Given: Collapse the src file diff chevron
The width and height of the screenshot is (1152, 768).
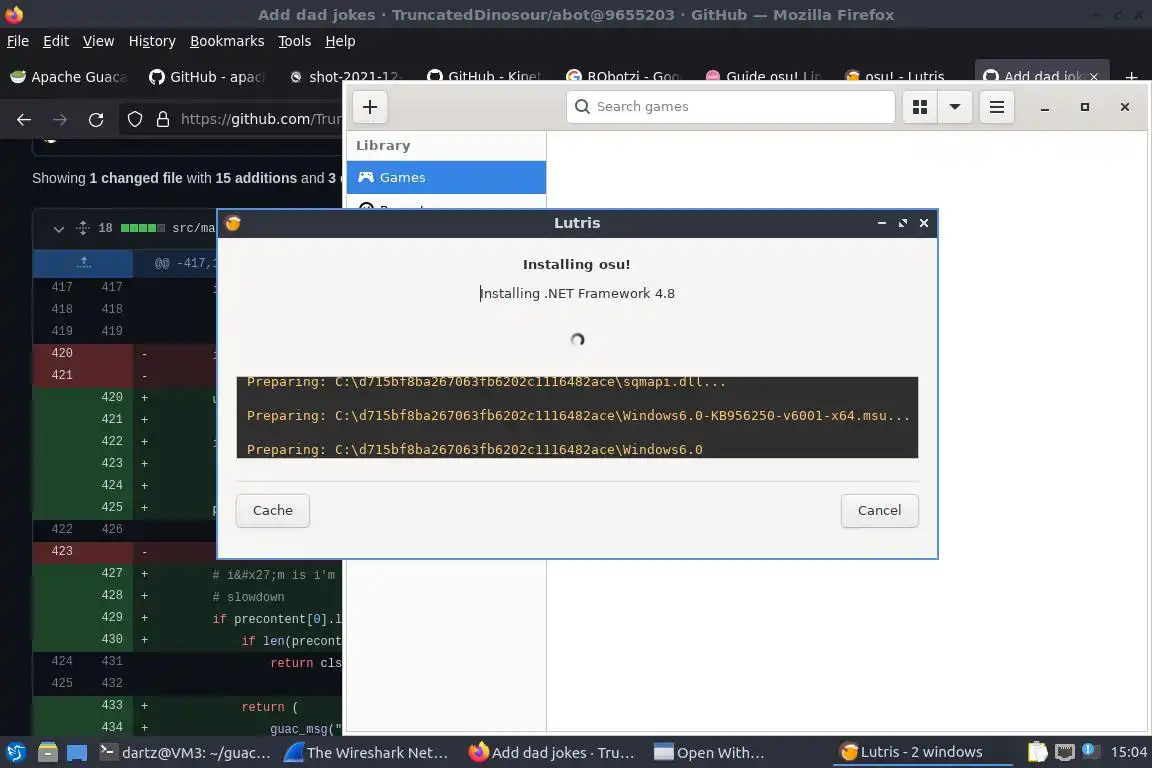Looking at the screenshot, I should 59,229.
